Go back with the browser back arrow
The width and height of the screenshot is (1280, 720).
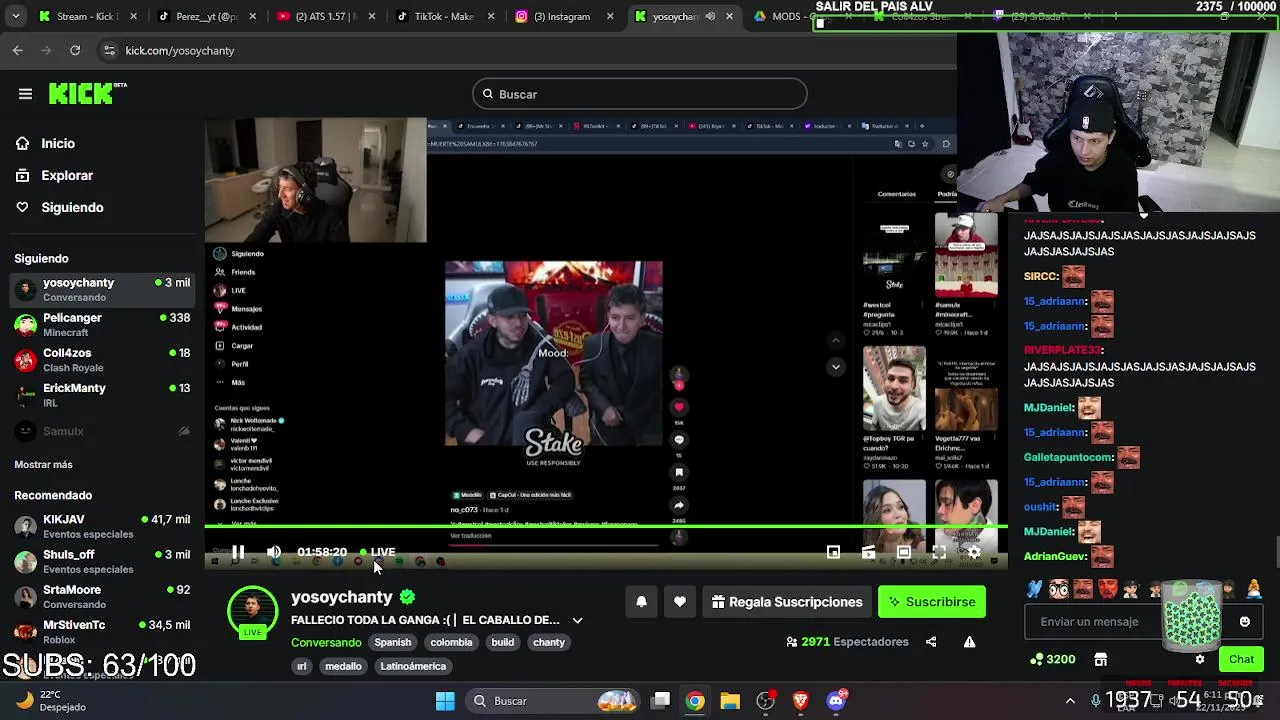click(18, 50)
